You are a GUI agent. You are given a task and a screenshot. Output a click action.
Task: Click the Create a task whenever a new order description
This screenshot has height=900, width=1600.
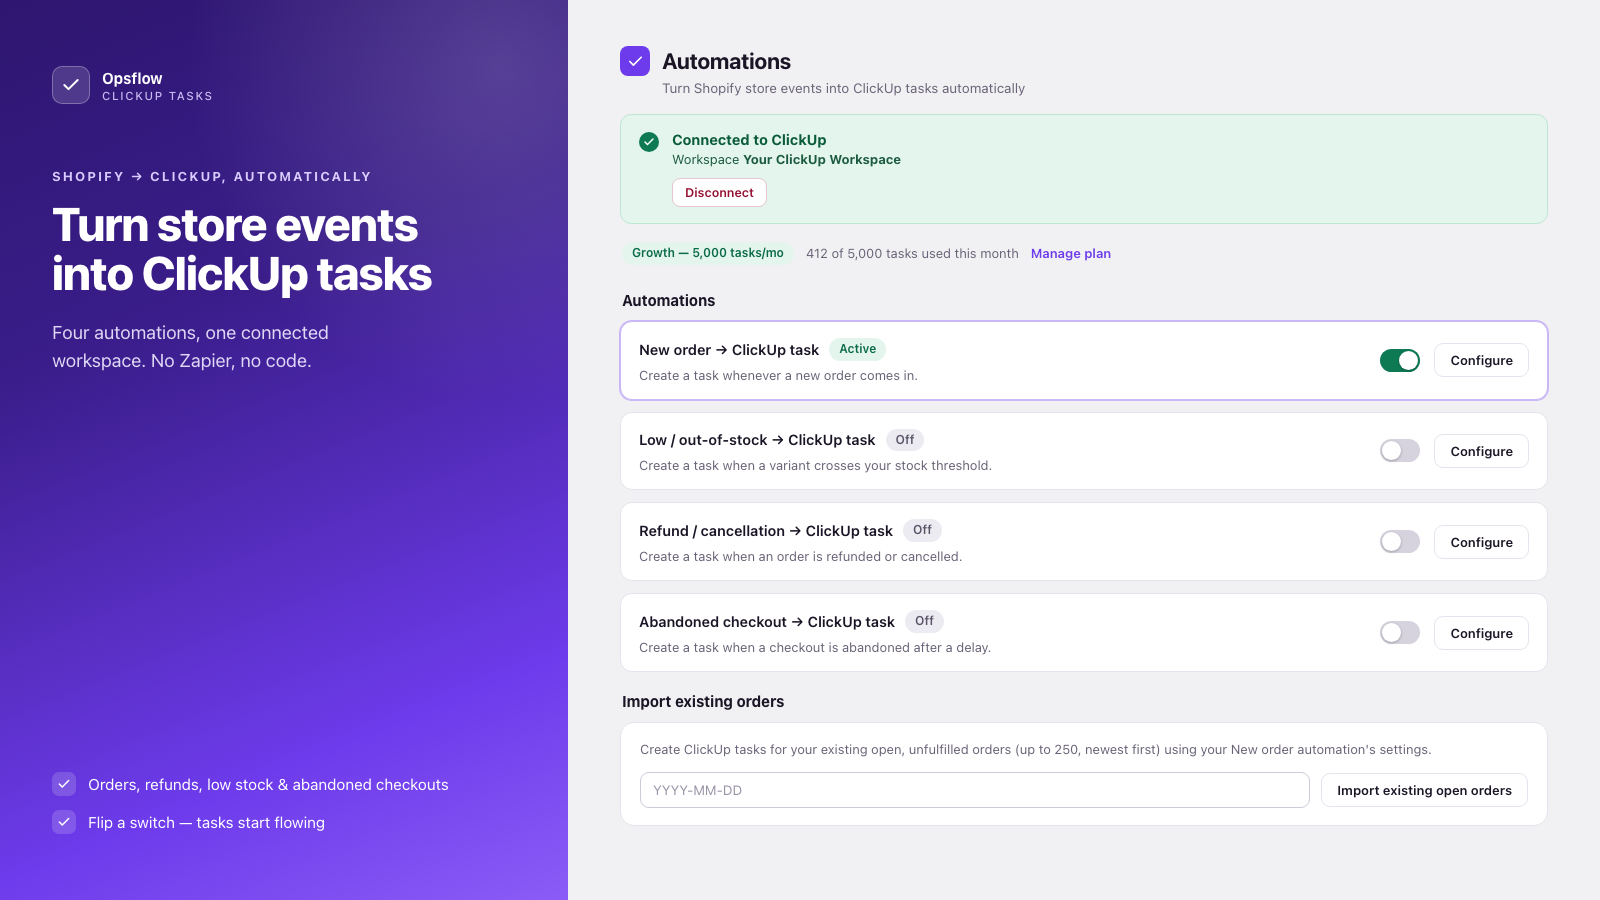[778, 376]
